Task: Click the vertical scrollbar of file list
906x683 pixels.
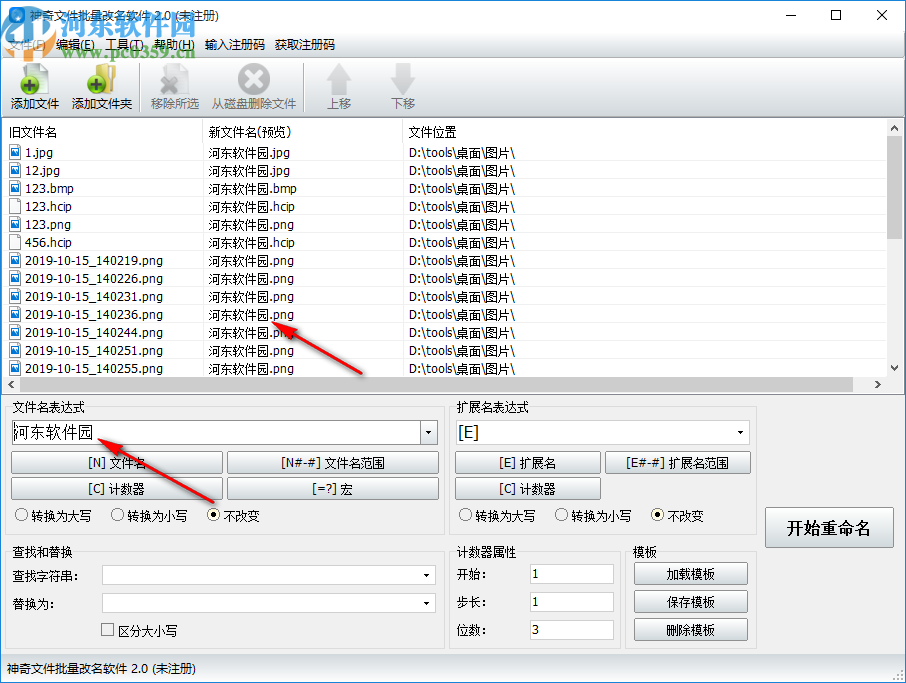Action: click(x=894, y=187)
